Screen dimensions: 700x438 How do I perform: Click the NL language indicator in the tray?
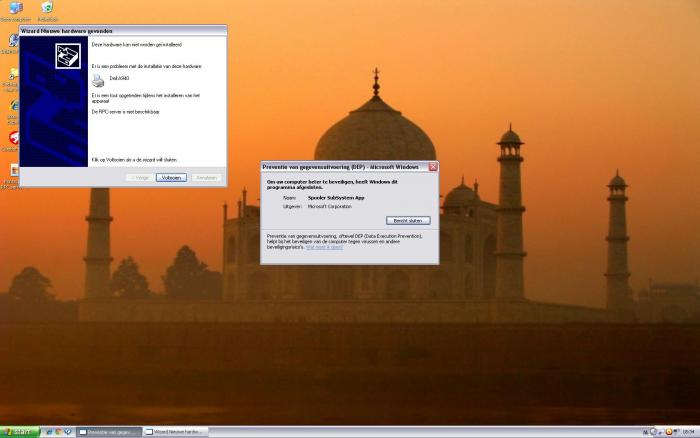(645, 432)
